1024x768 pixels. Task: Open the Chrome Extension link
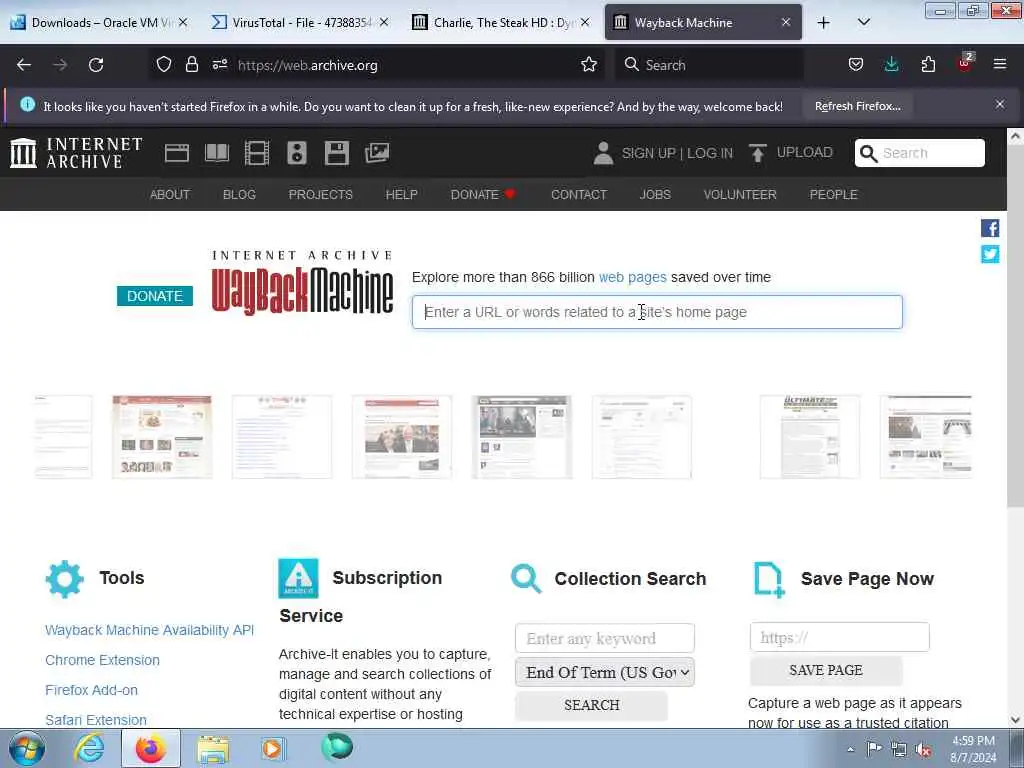(103, 660)
